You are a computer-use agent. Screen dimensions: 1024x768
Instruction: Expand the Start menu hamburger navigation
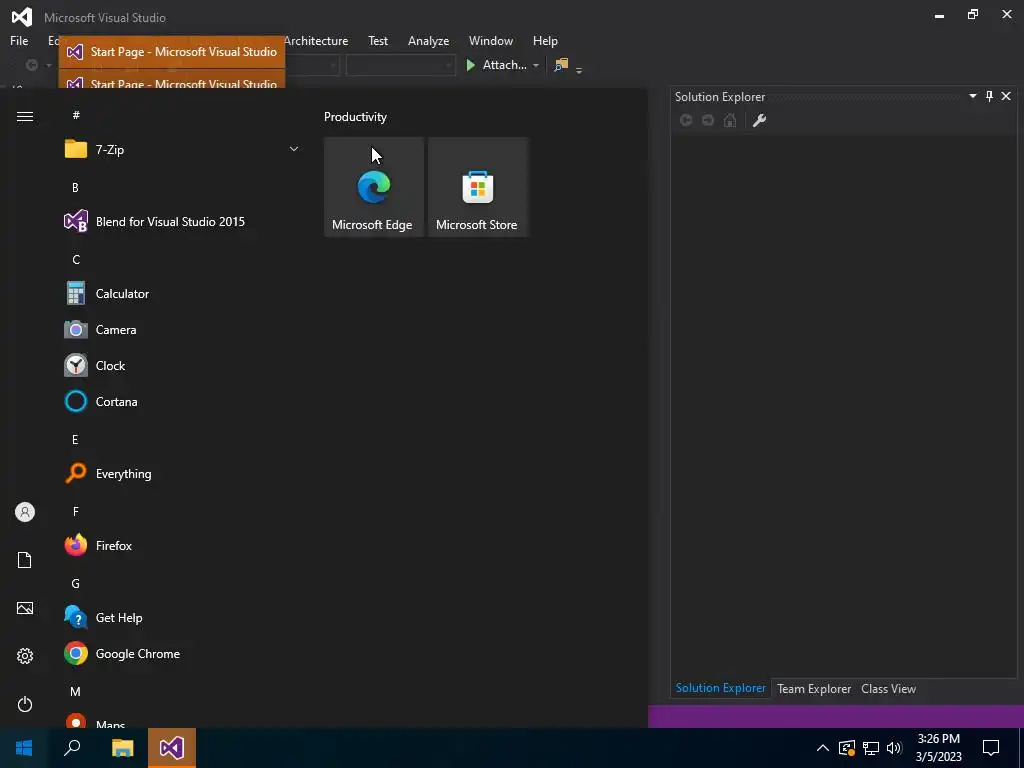(25, 116)
